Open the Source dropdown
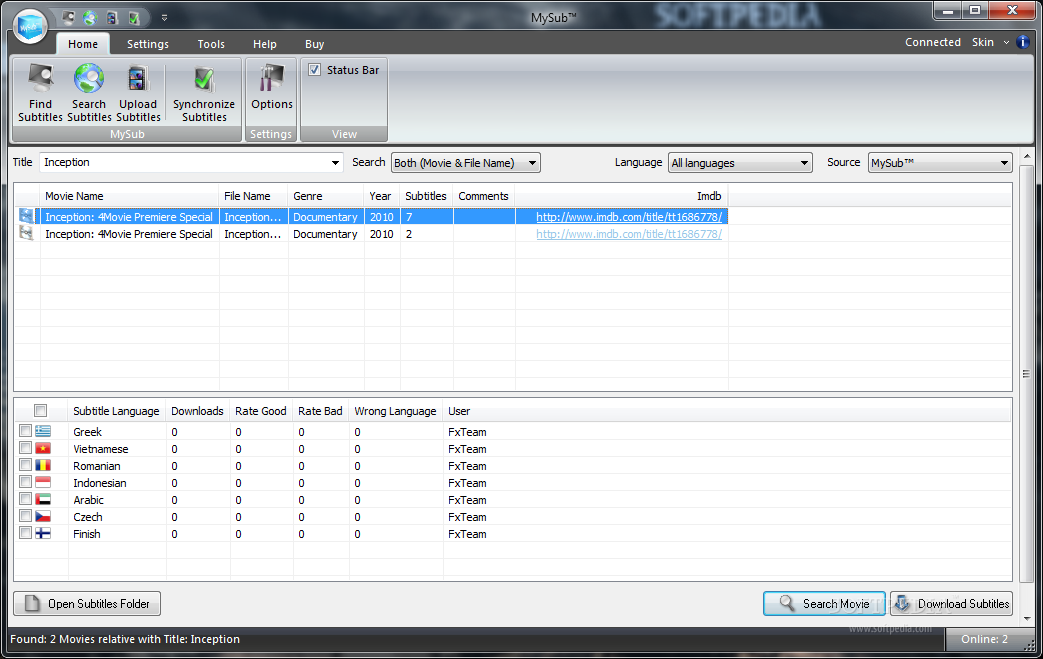Image resolution: width=1043 pixels, height=659 pixels. tap(940, 162)
